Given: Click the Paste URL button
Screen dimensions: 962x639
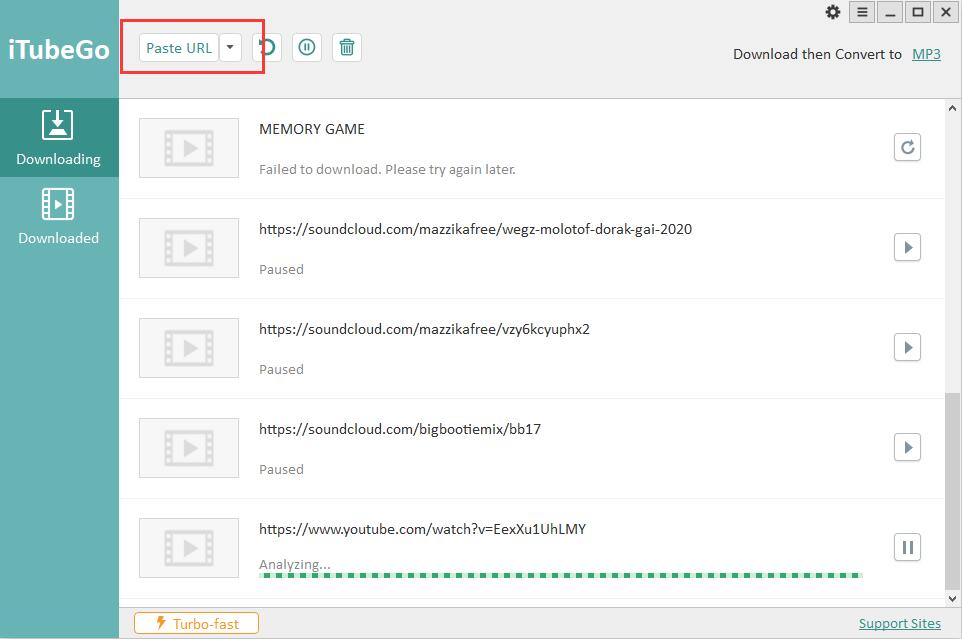Looking at the screenshot, I should click(179, 48).
